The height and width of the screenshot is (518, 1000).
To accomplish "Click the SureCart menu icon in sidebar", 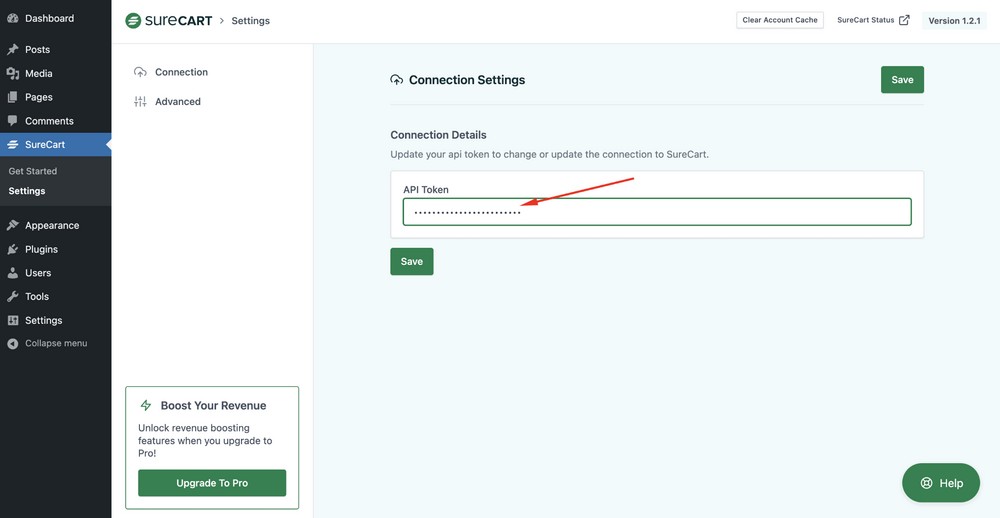I will point(13,145).
